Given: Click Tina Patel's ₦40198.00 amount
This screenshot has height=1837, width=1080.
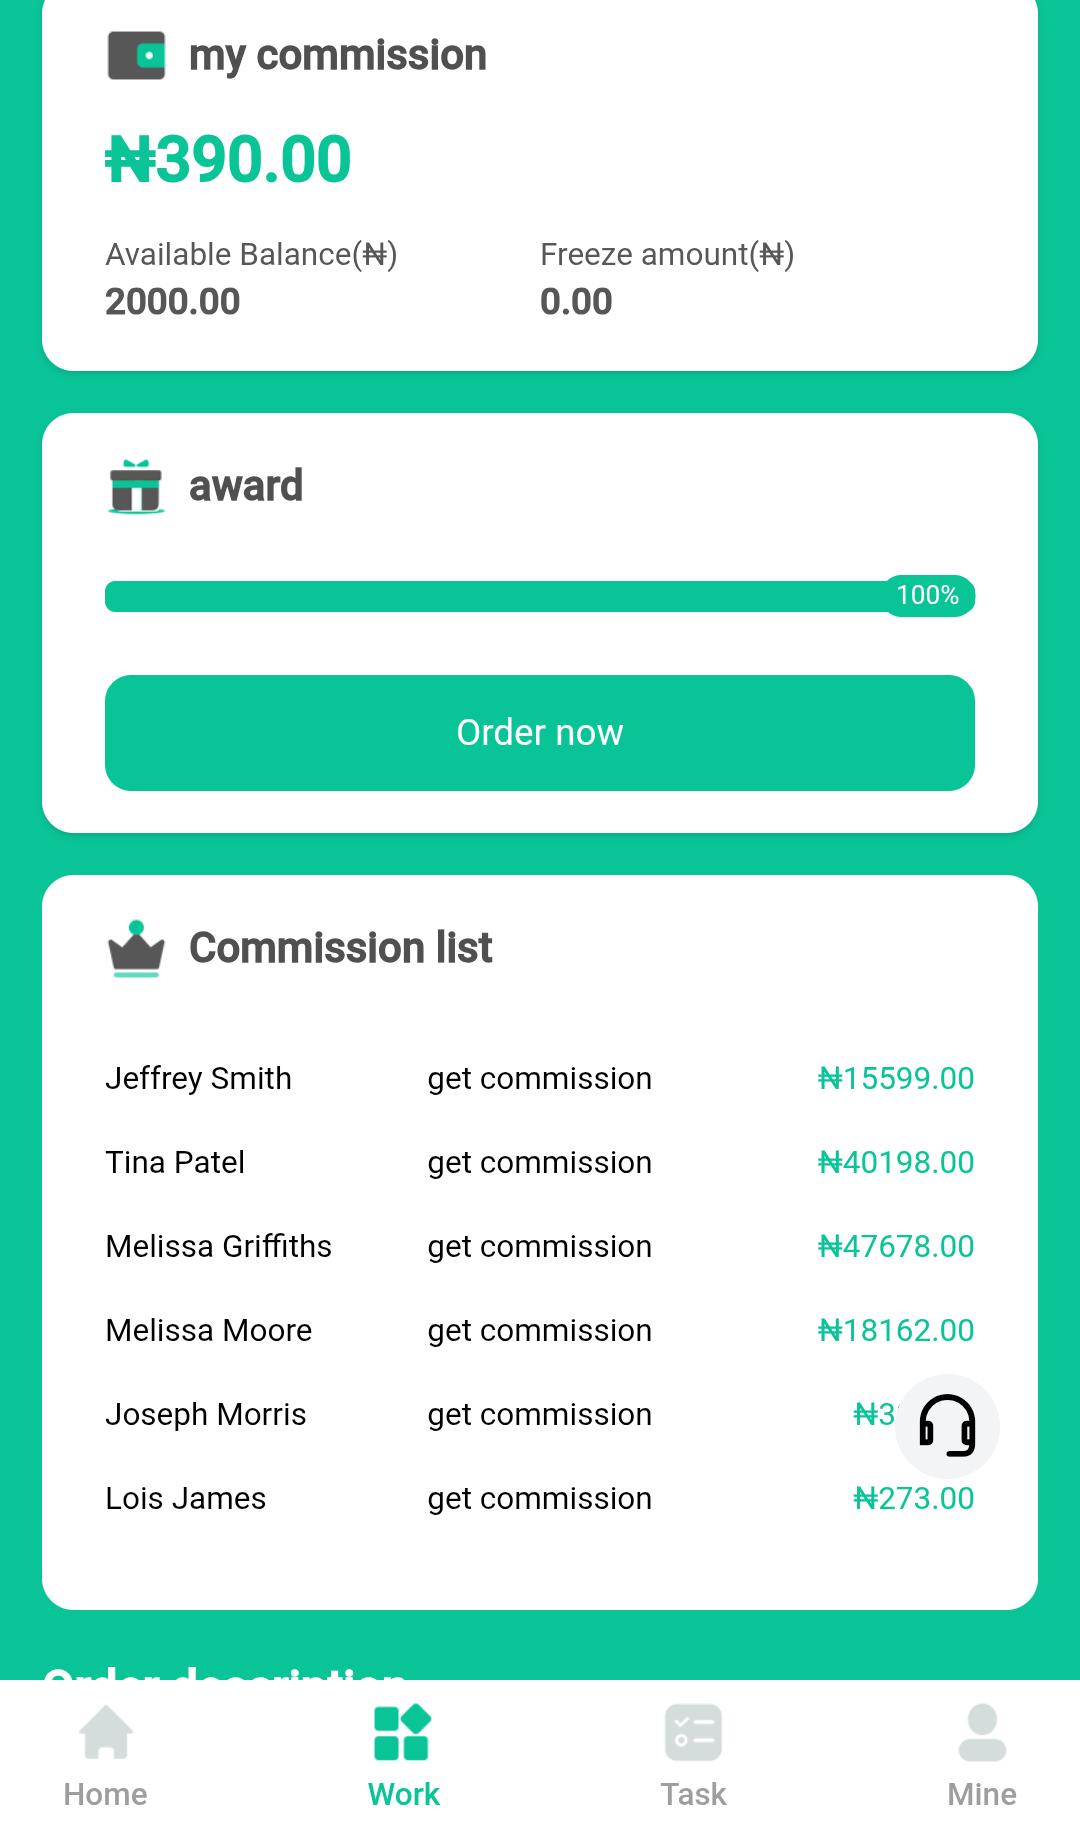Looking at the screenshot, I should [x=896, y=1163].
